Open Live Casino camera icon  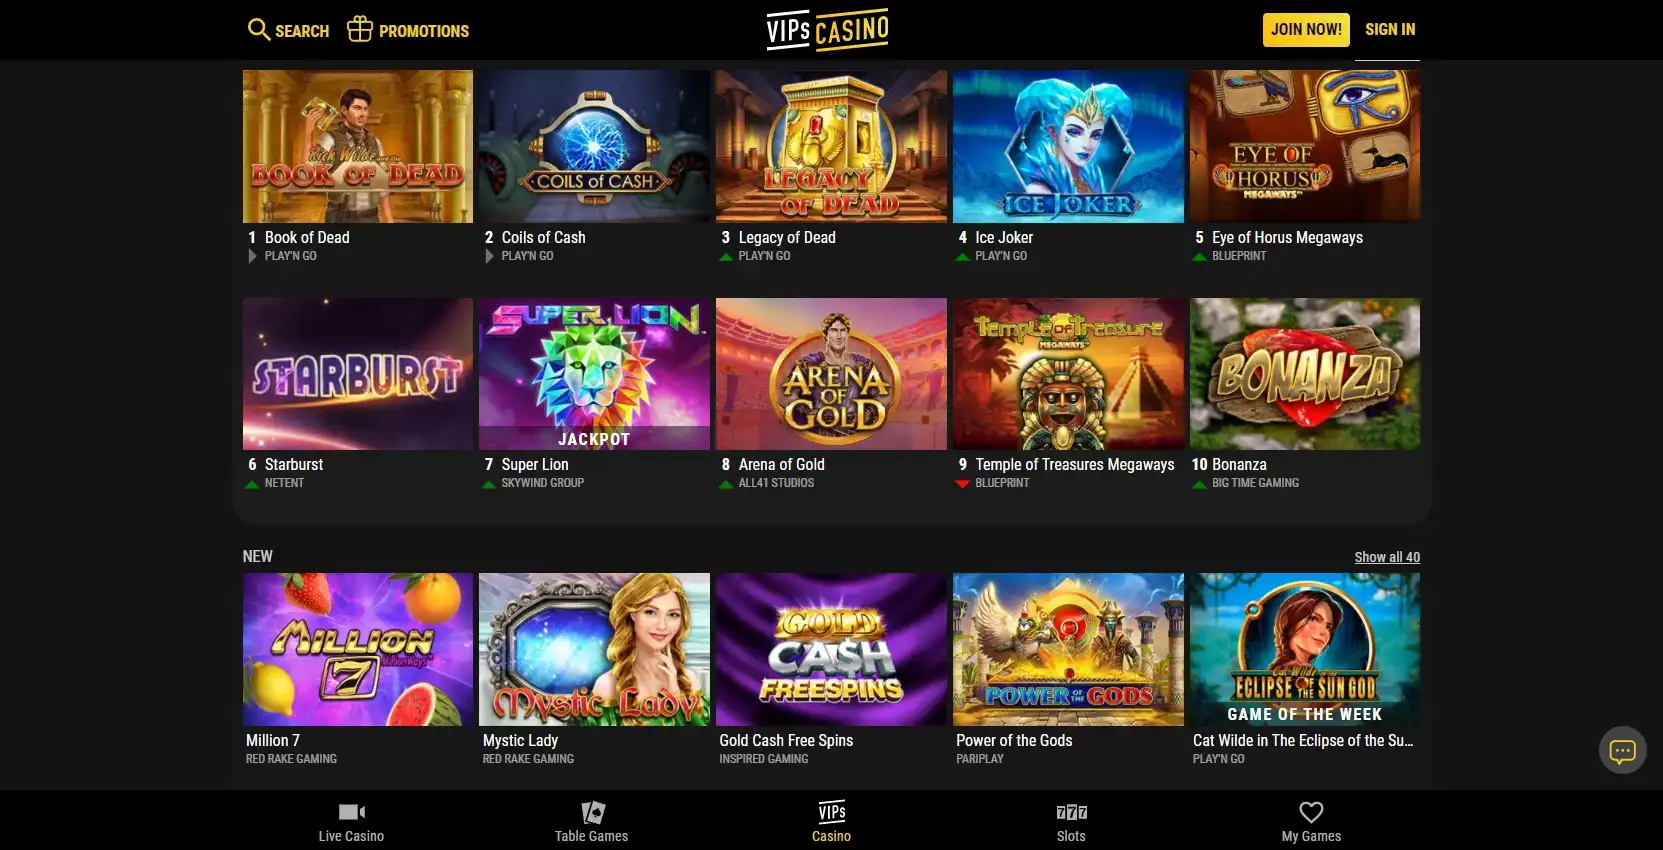point(352,812)
